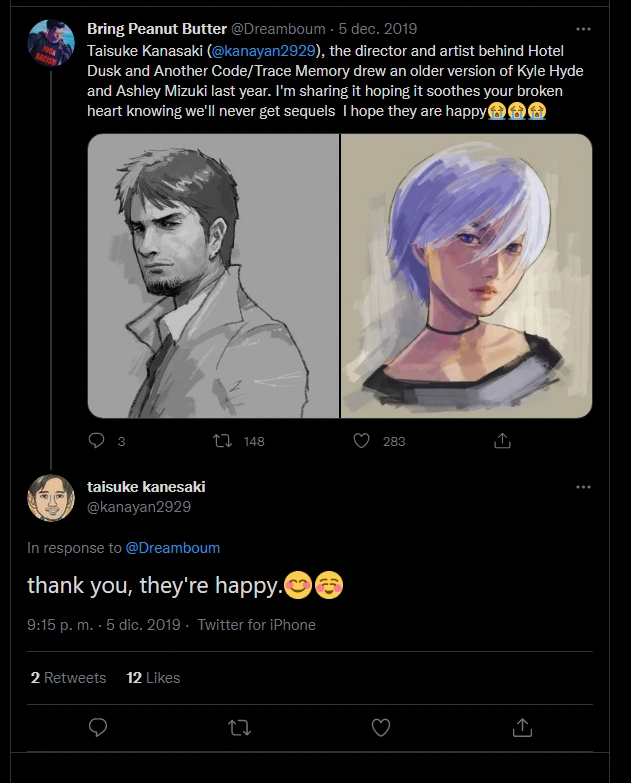Open more options on kanesaki's tweet

coord(584,487)
